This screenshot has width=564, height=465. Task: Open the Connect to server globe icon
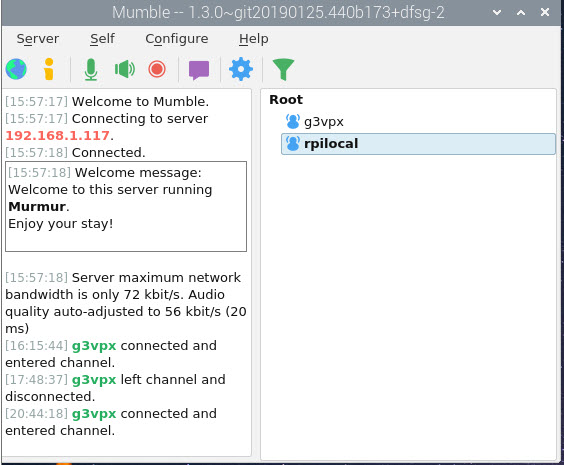16,69
